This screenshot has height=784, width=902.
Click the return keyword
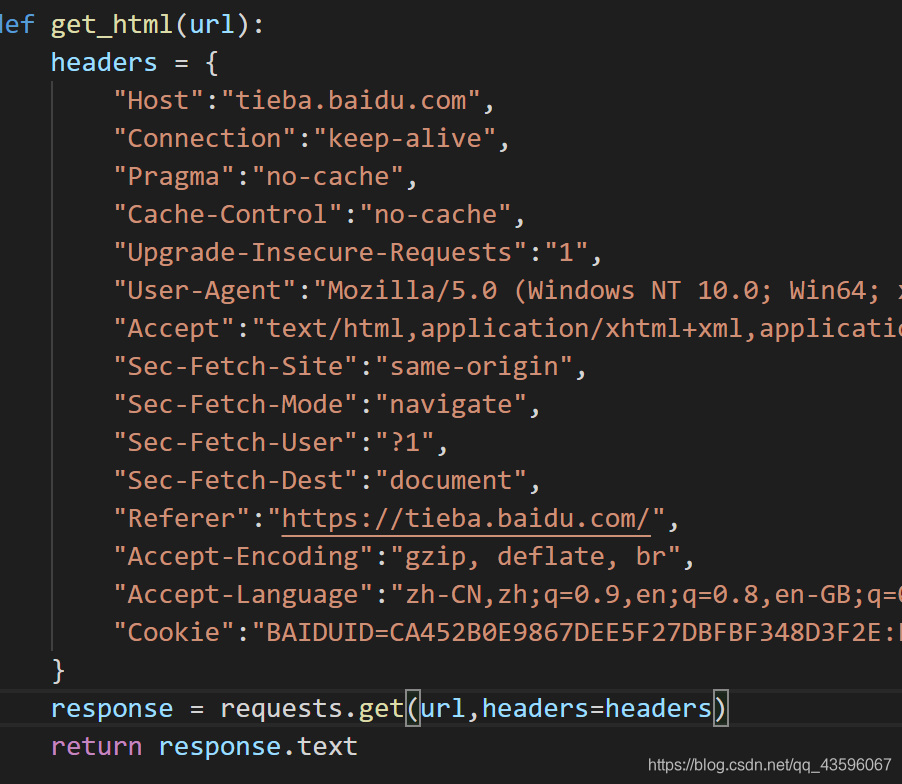[96, 746]
